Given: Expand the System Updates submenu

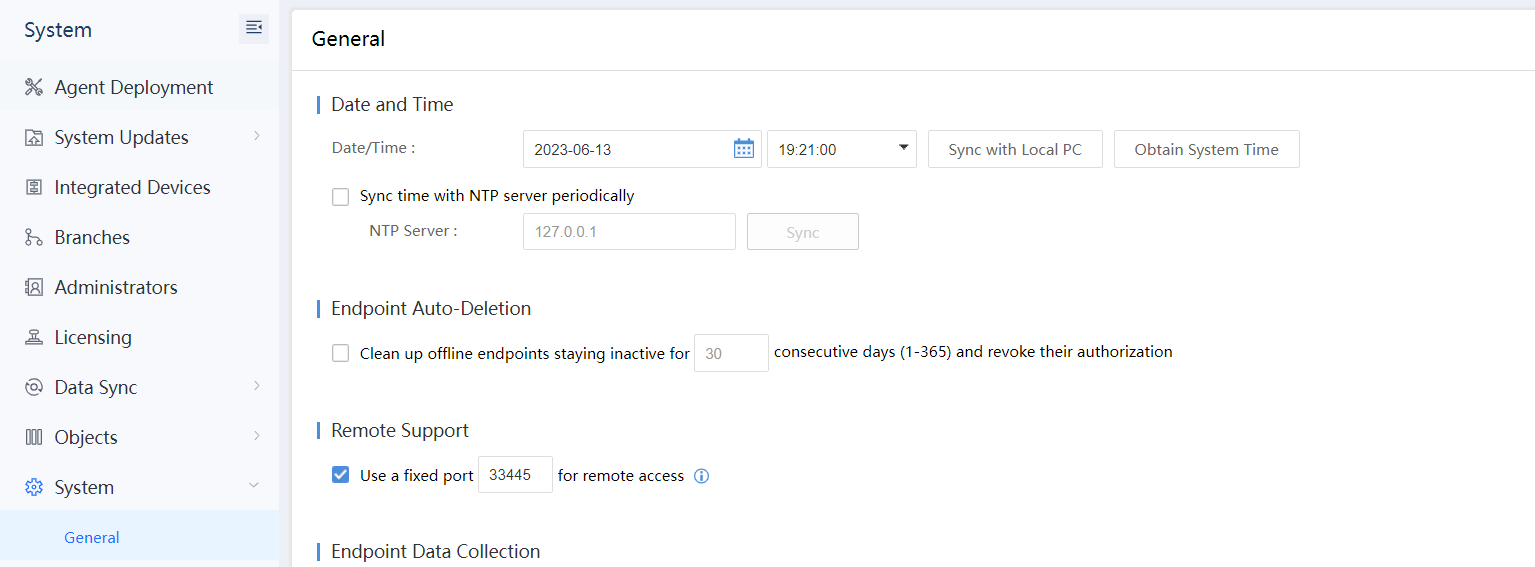Looking at the screenshot, I should (257, 136).
